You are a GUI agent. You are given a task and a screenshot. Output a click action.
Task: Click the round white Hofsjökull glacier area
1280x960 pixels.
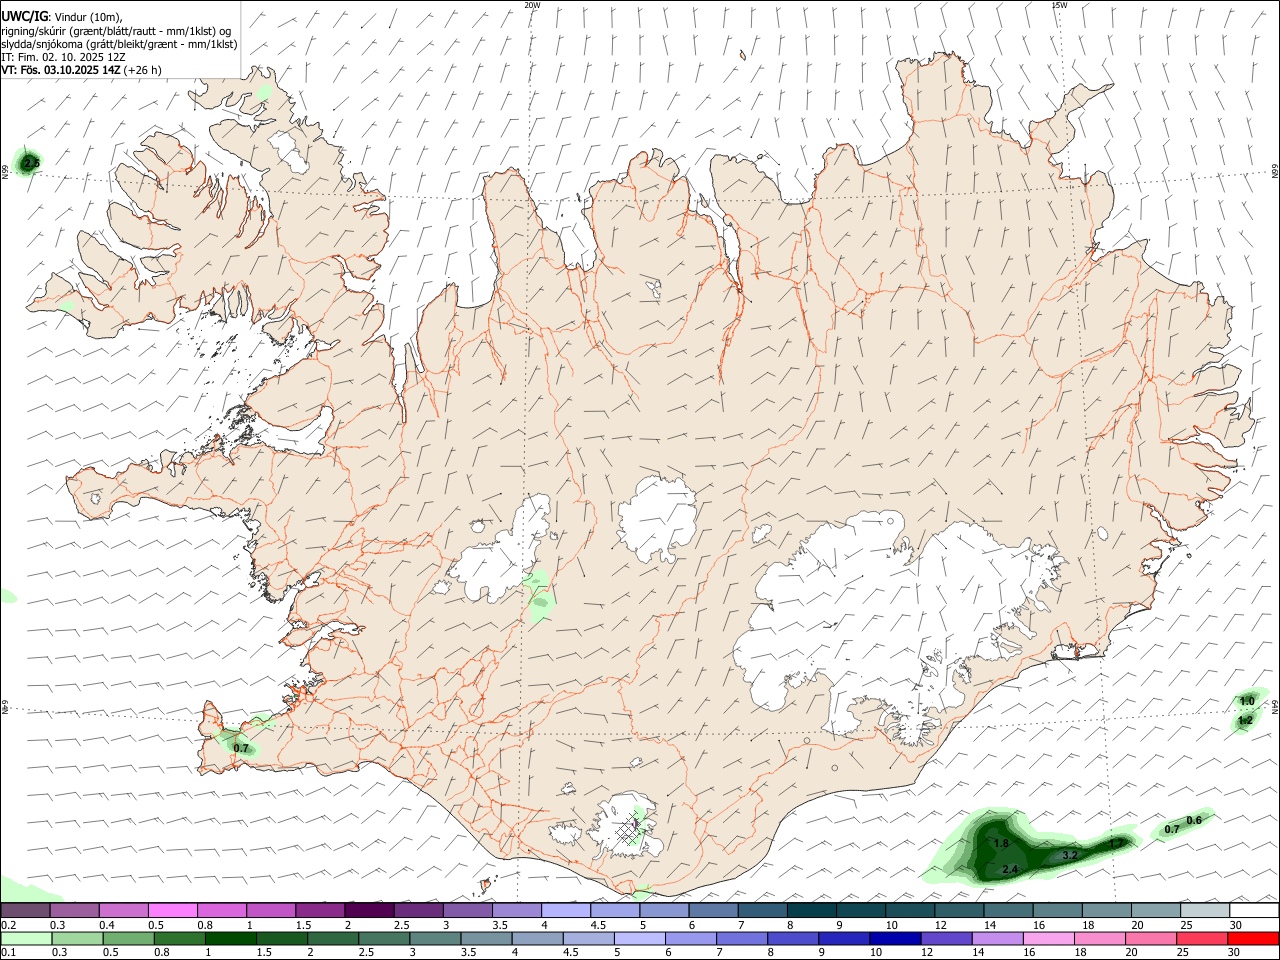657,518
